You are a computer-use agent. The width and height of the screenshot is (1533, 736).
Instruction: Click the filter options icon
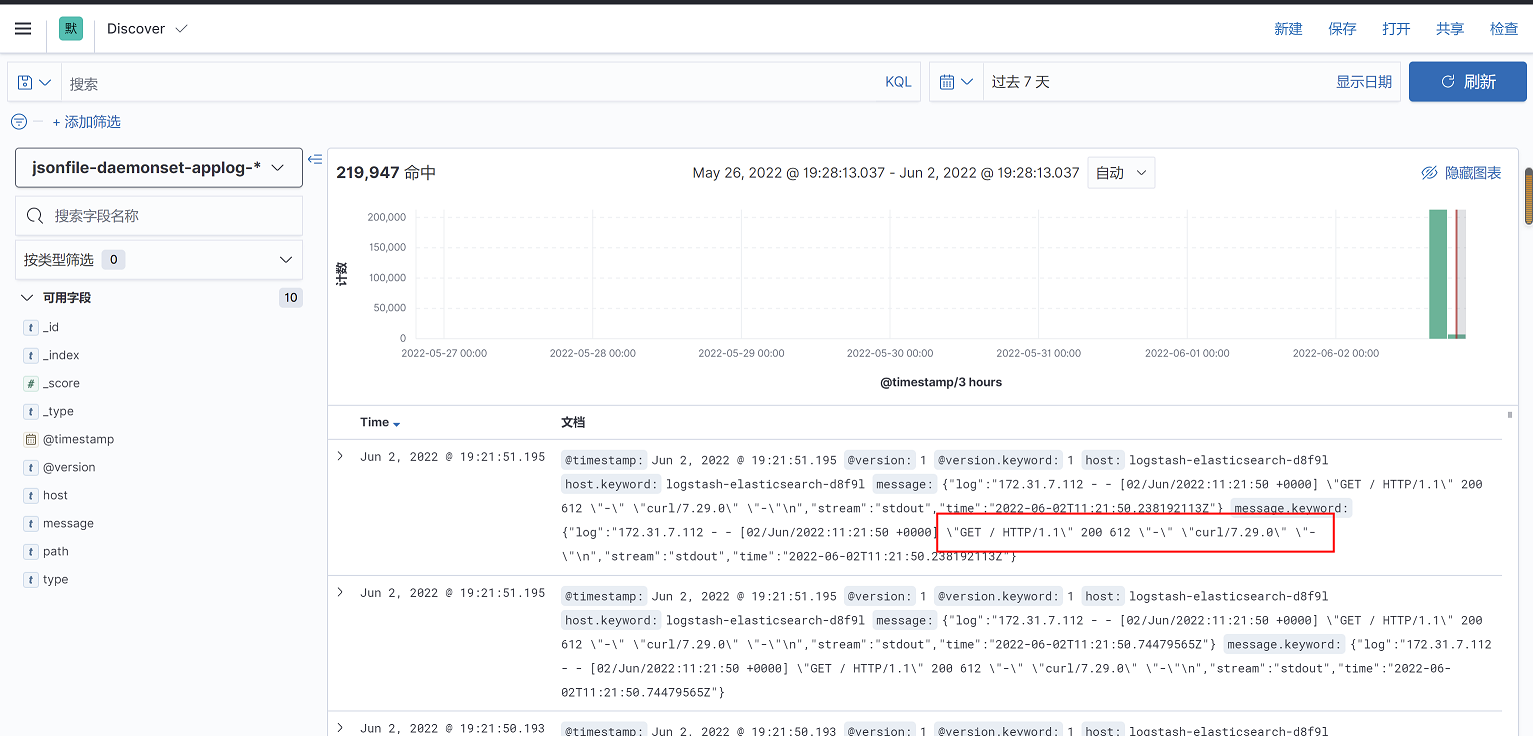18,122
